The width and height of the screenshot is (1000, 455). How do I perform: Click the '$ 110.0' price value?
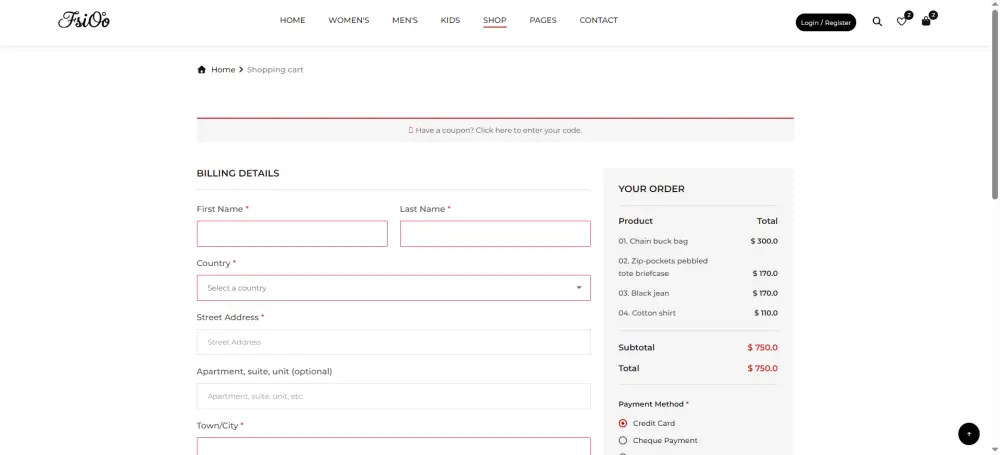(766, 313)
